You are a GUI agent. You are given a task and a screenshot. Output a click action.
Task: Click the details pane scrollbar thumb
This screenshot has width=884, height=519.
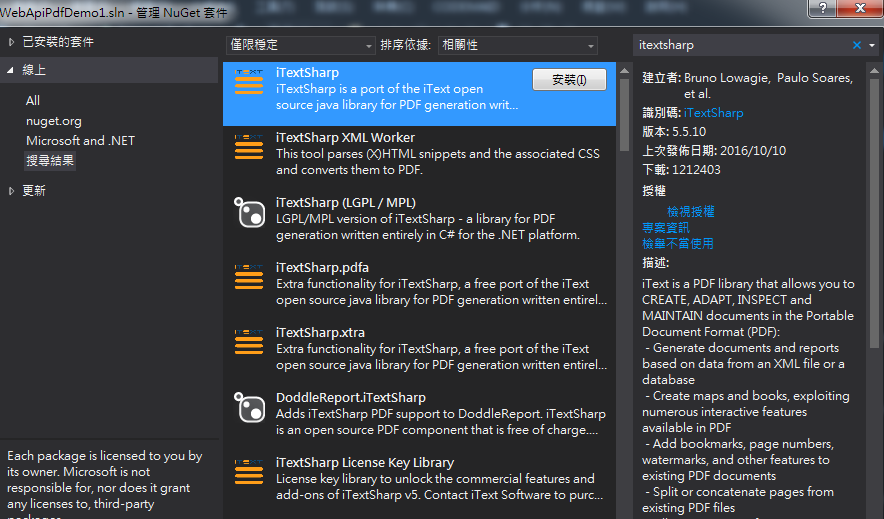874,213
